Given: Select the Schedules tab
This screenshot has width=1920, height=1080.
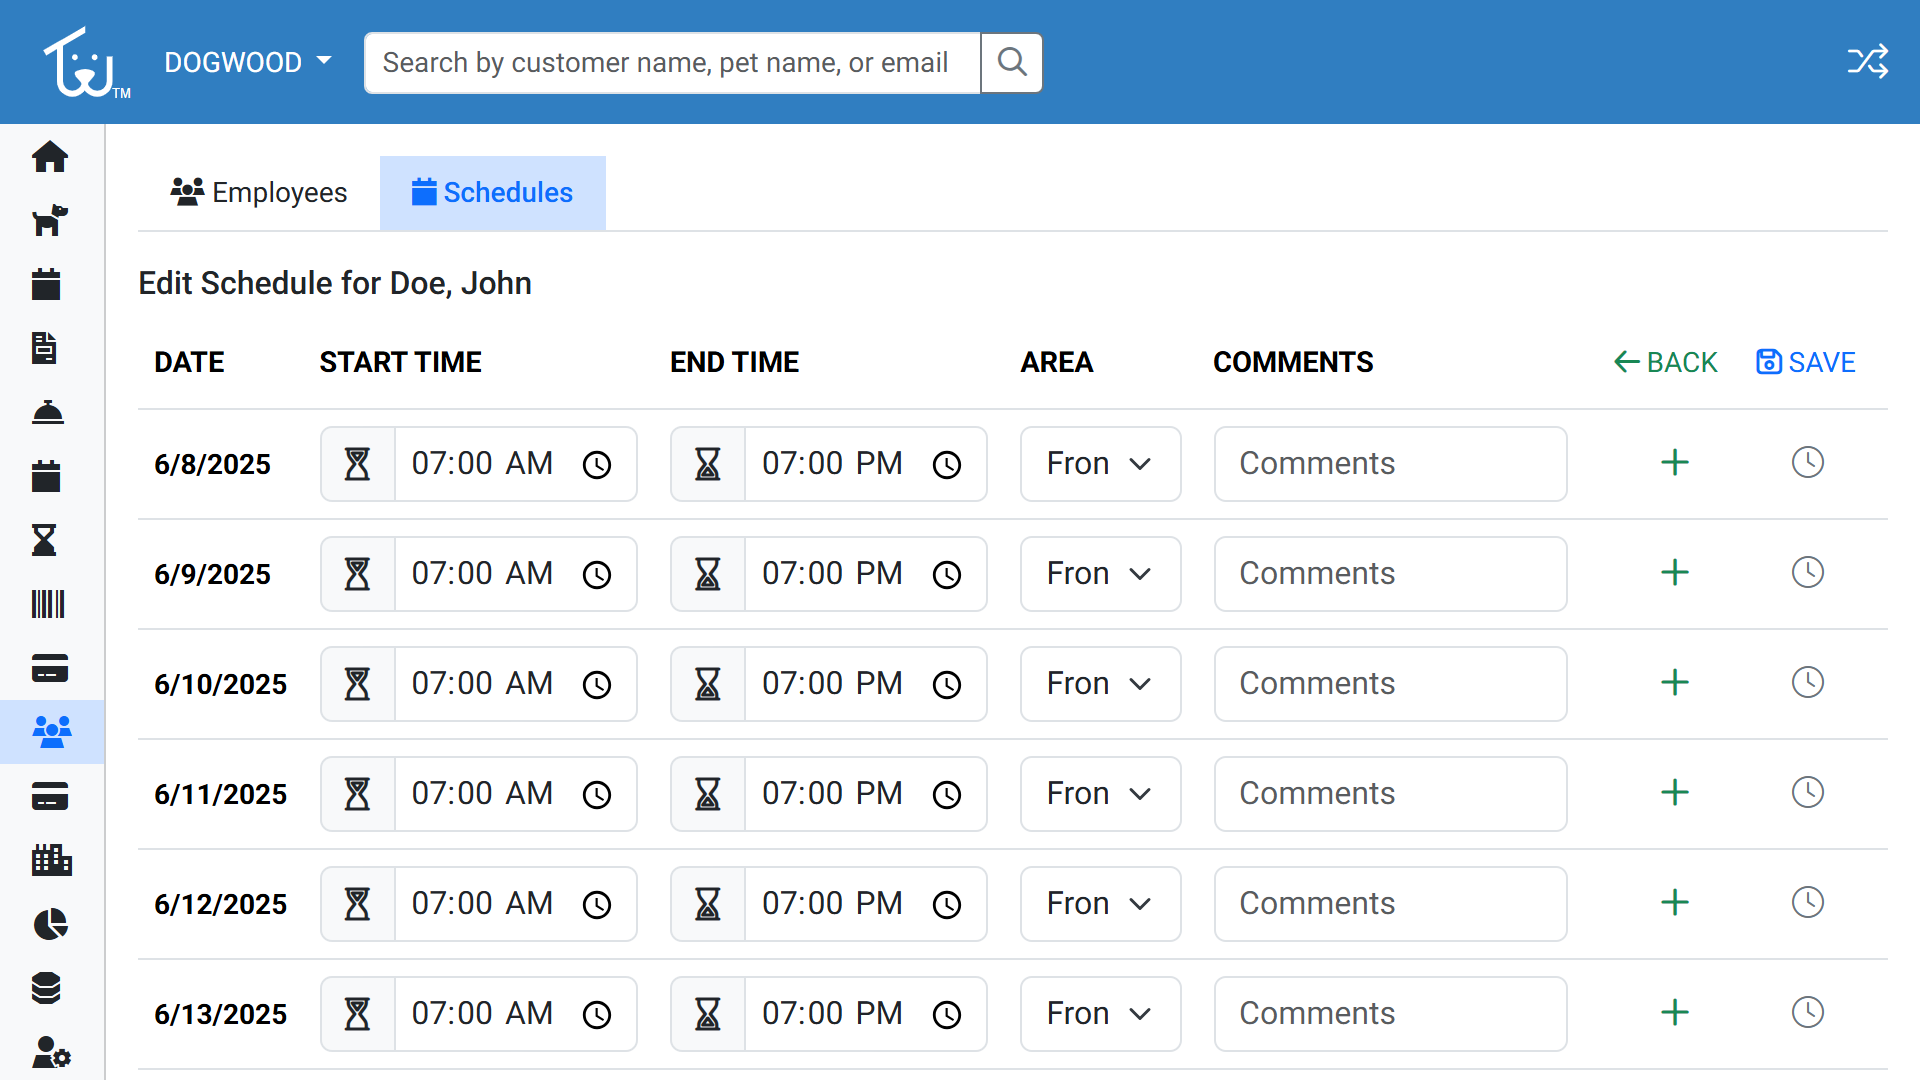Looking at the screenshot, I should click(492, 193).
